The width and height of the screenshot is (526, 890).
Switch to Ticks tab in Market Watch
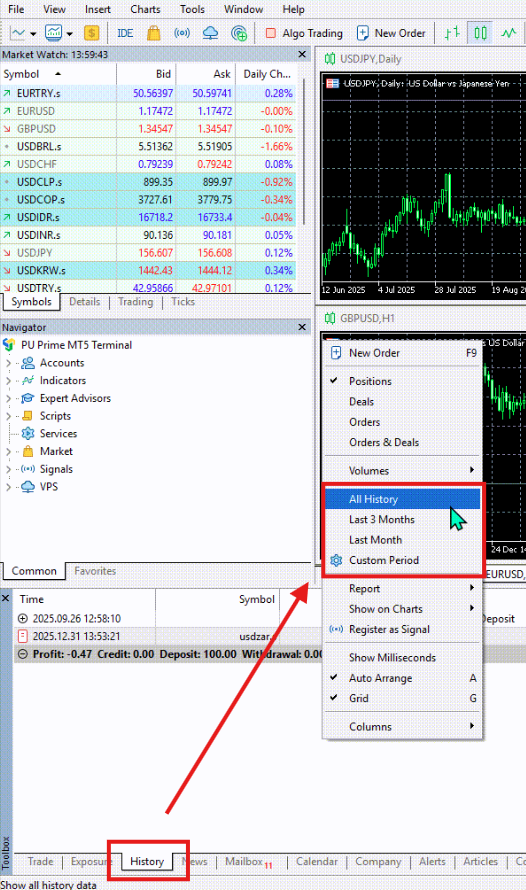pos(183,301)
